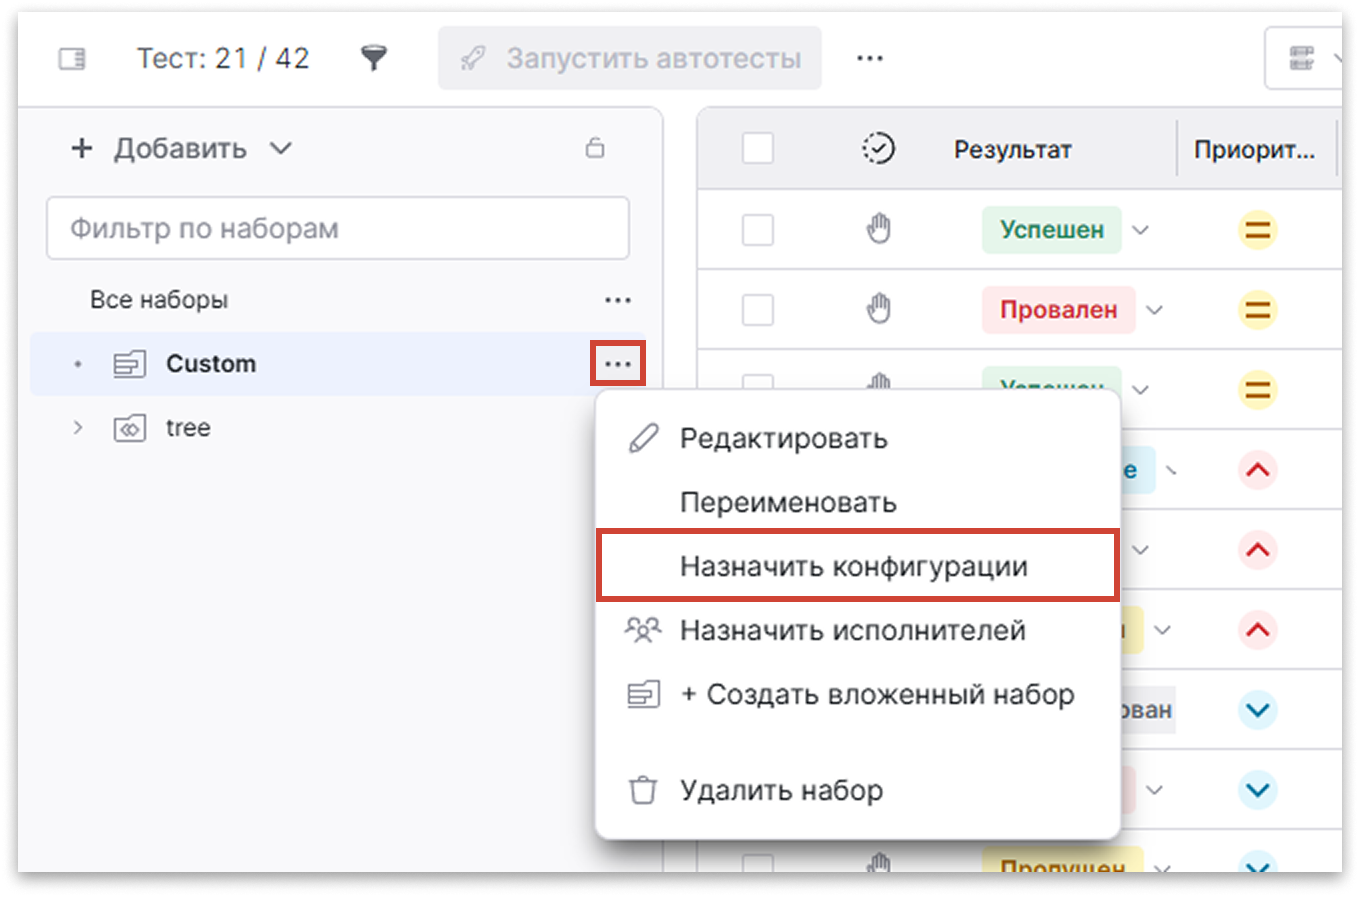1360x898 pixels.
Task: Sort by Результат column header
Action: (x=1012, y=150)
